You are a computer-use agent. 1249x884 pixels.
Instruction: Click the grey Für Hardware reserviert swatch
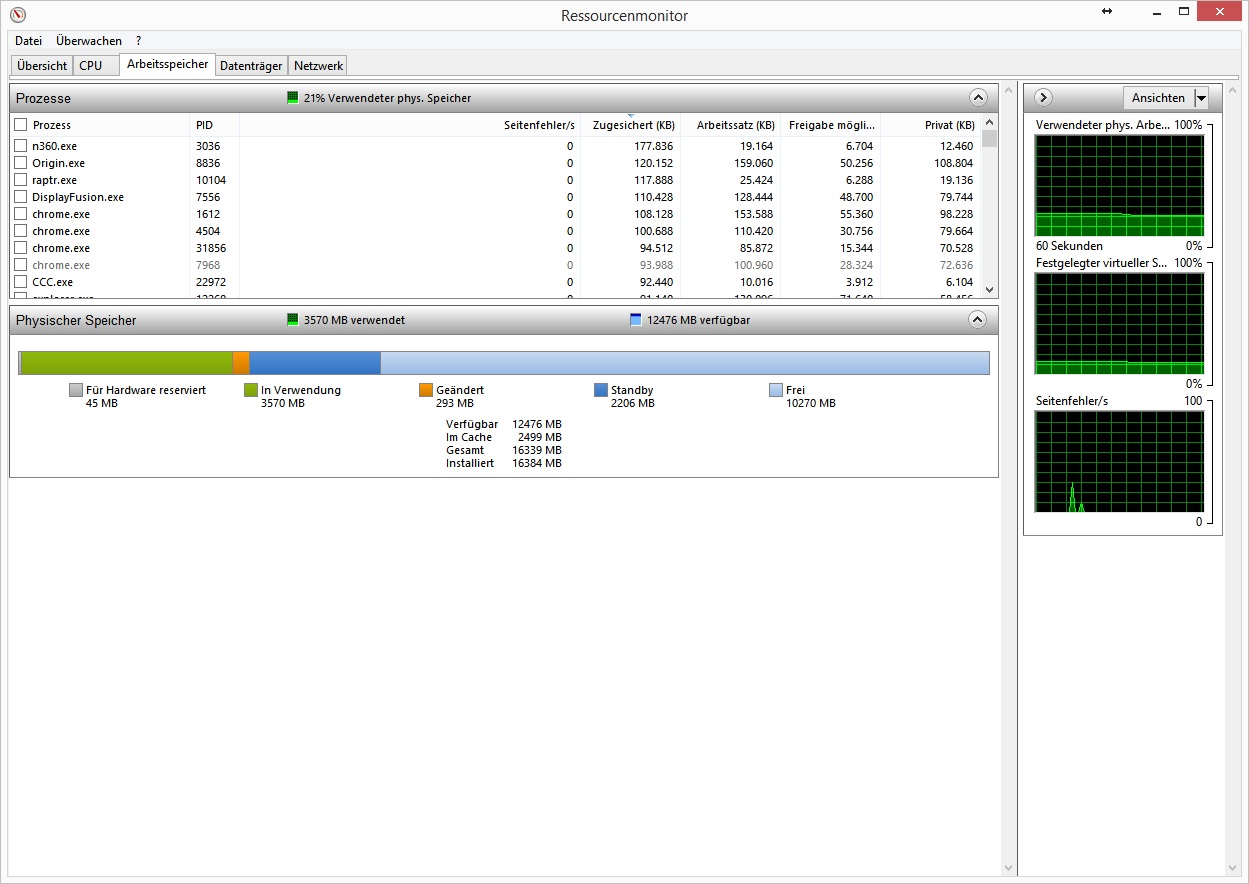[x=76, y=390]
